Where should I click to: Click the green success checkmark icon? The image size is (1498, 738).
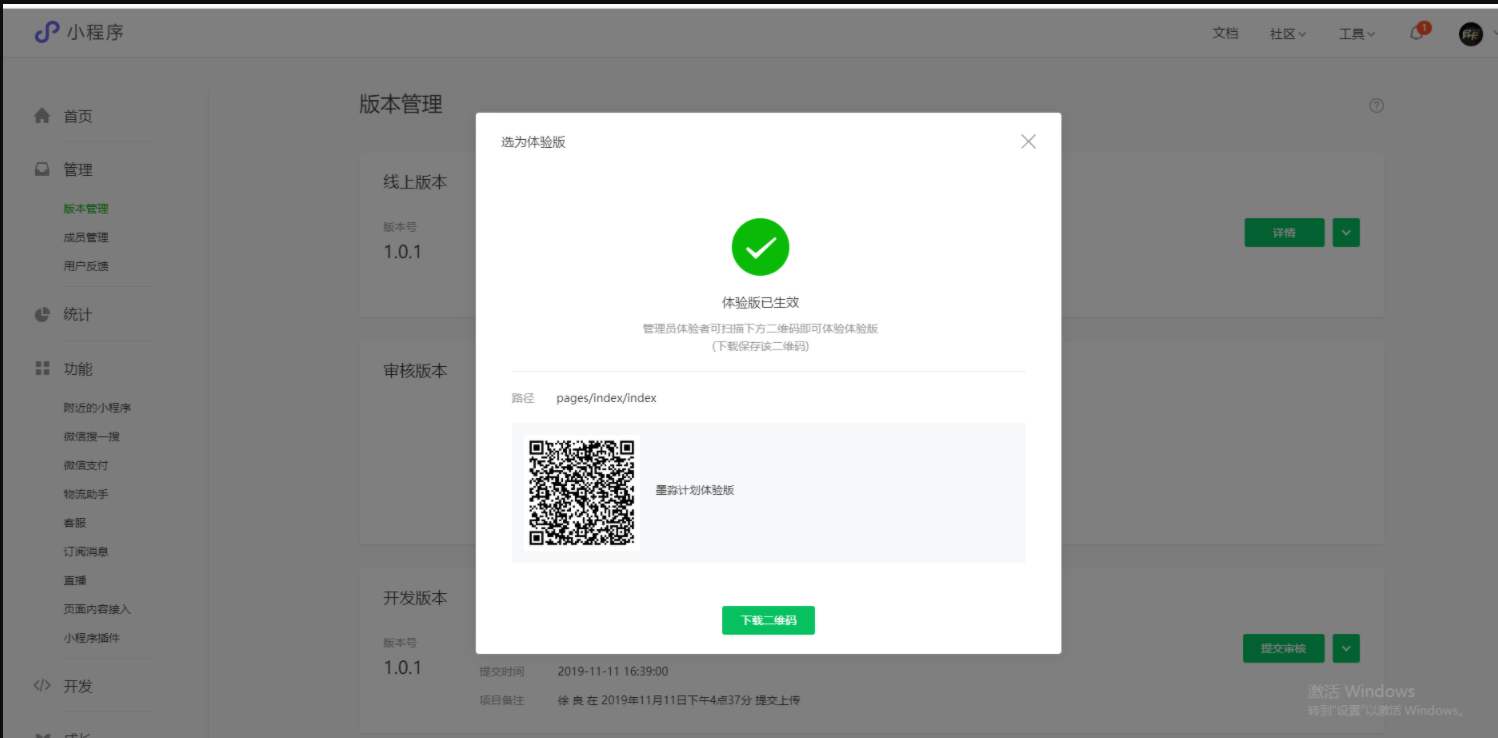(x=760, y=247)
